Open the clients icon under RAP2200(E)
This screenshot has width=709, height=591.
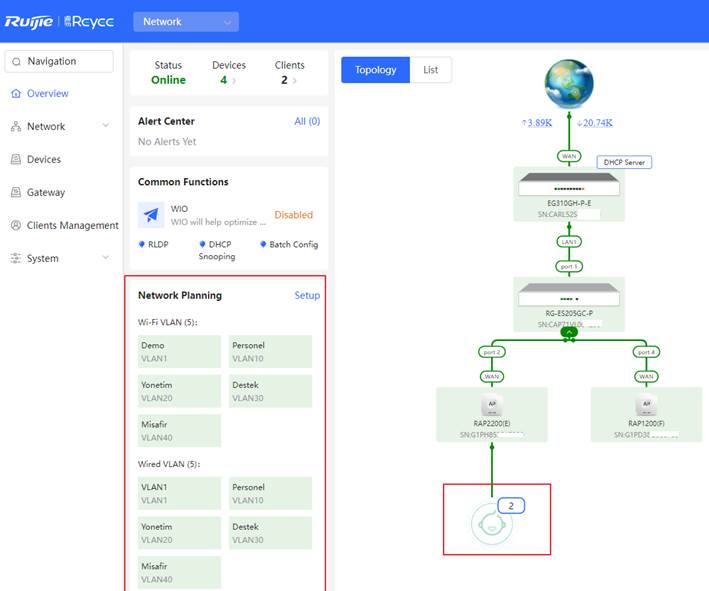pos(491,524)
